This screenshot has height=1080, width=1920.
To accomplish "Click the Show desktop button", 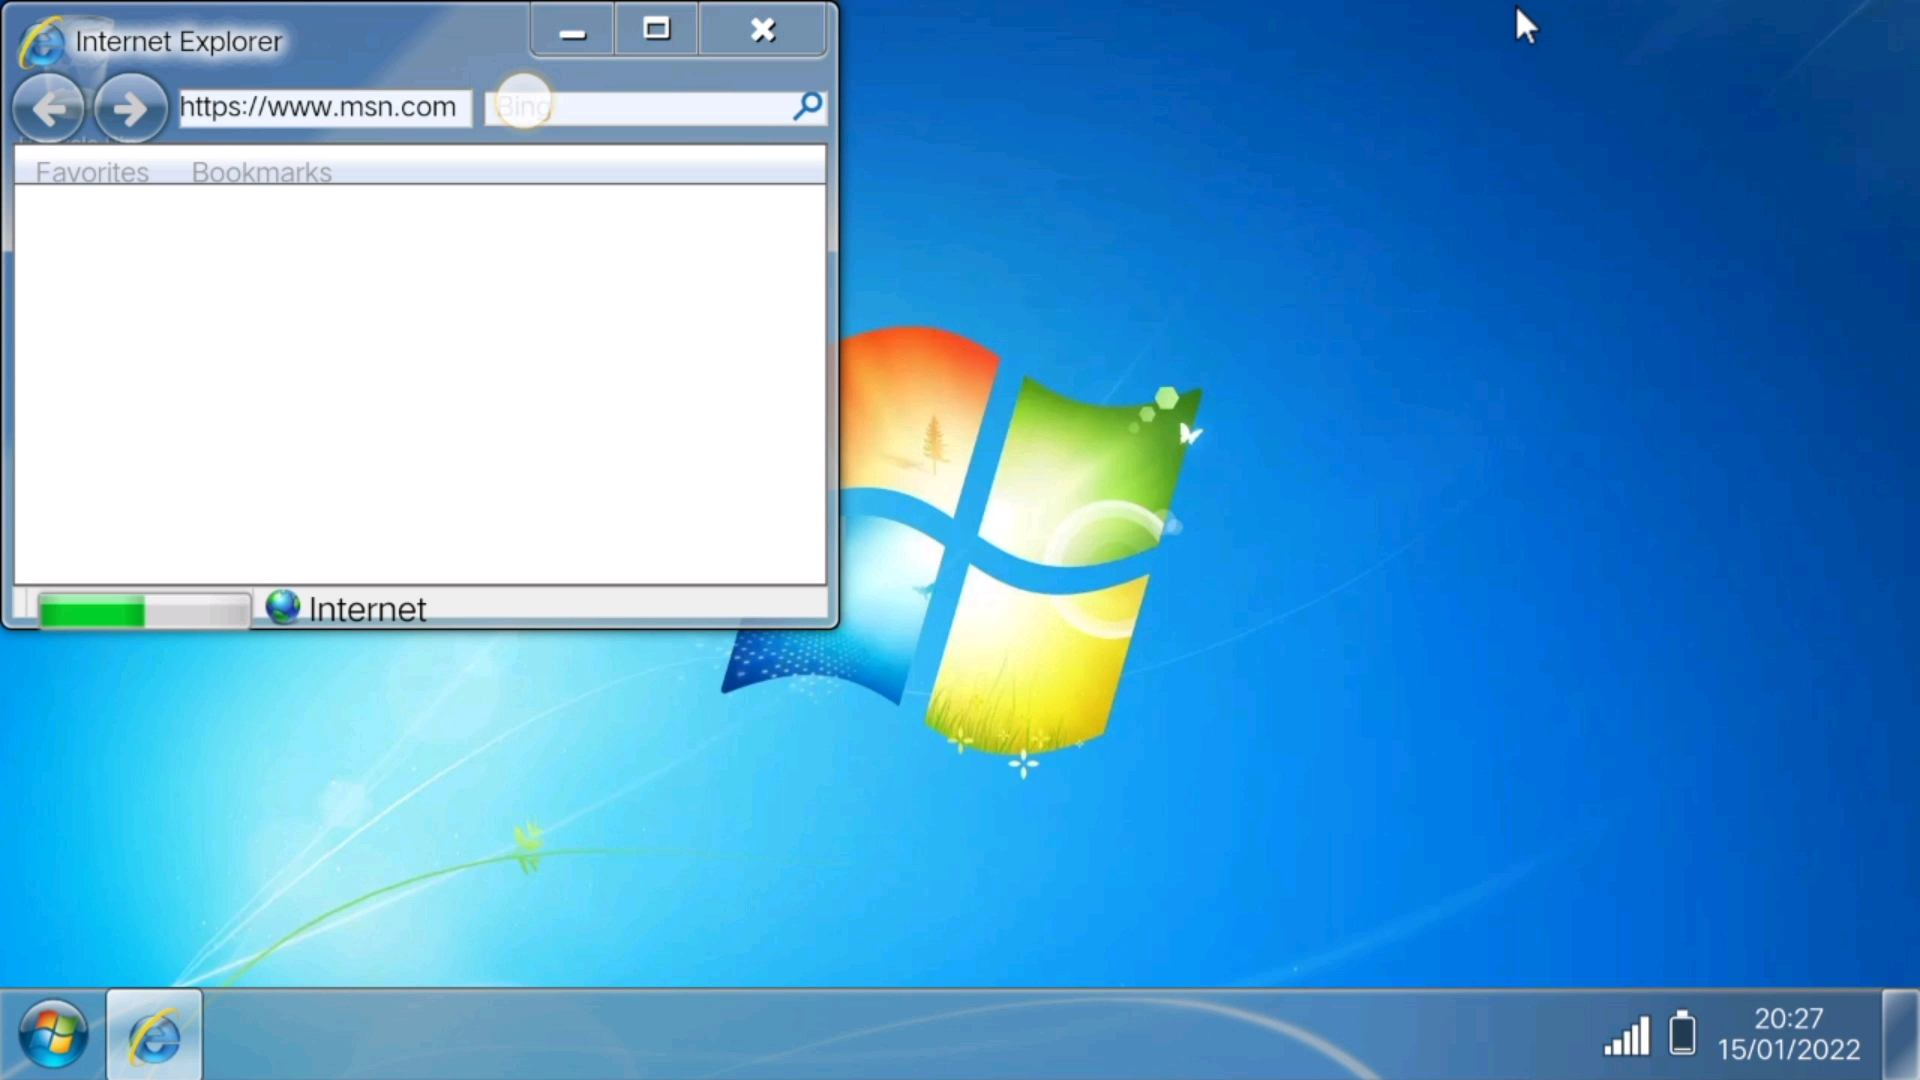I will [x=1900, y=1034].
